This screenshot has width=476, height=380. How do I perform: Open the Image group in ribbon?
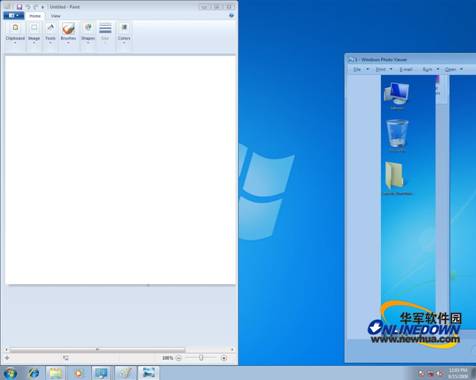[x=34, y=33]
